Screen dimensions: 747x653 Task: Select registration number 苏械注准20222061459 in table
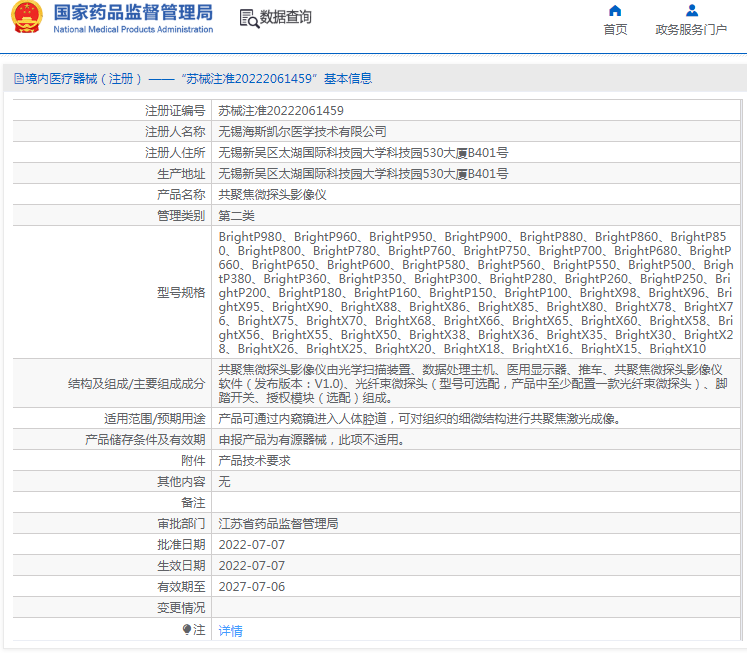coord(281,111)
